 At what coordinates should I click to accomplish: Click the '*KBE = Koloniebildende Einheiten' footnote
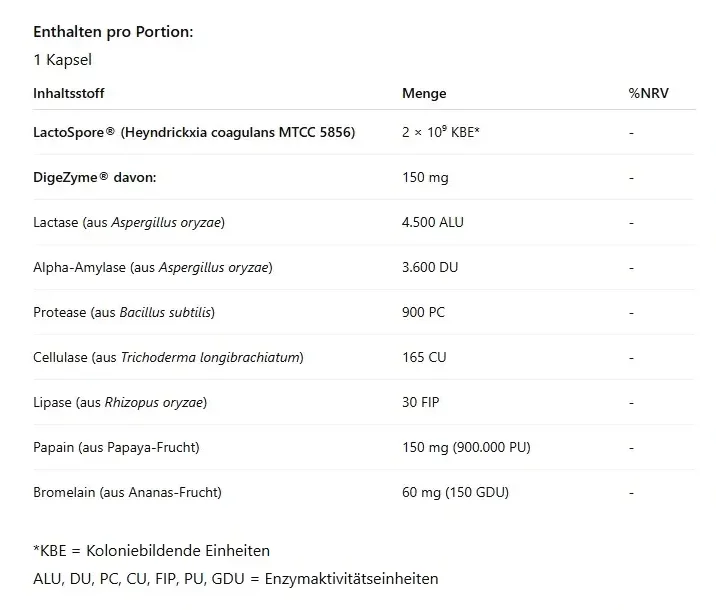pos(151,550)
